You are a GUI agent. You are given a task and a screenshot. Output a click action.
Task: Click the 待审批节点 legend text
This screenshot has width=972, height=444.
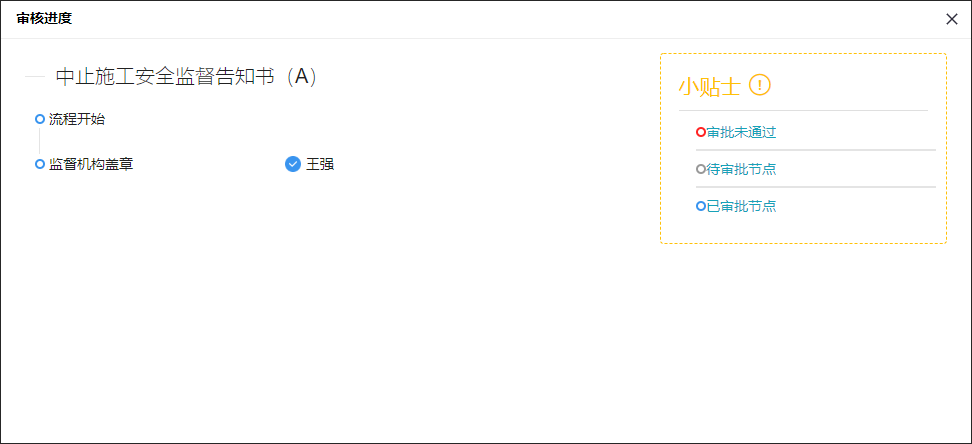[x=741, y=169]
